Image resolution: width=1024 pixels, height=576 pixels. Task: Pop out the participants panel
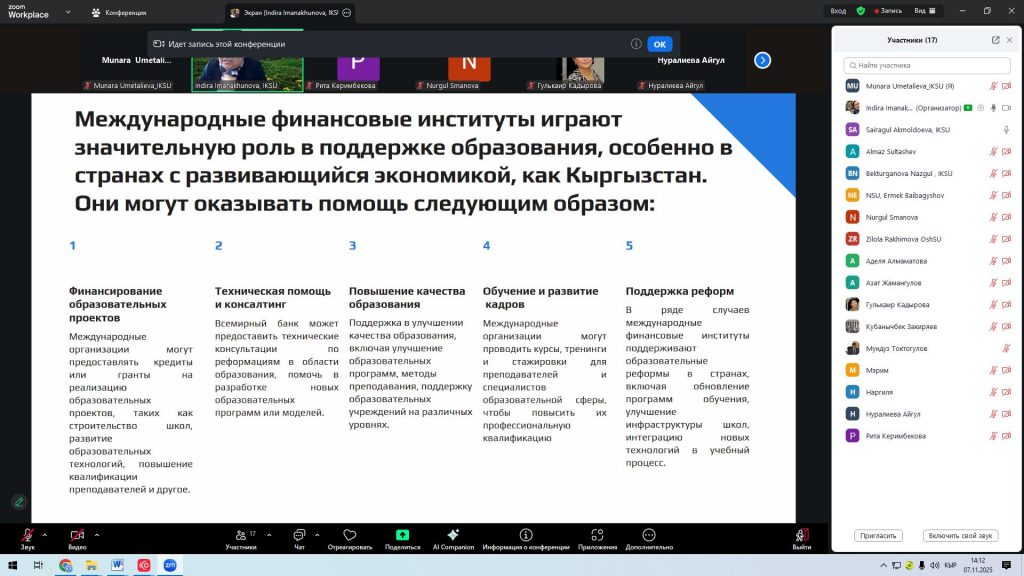point(995,40)
